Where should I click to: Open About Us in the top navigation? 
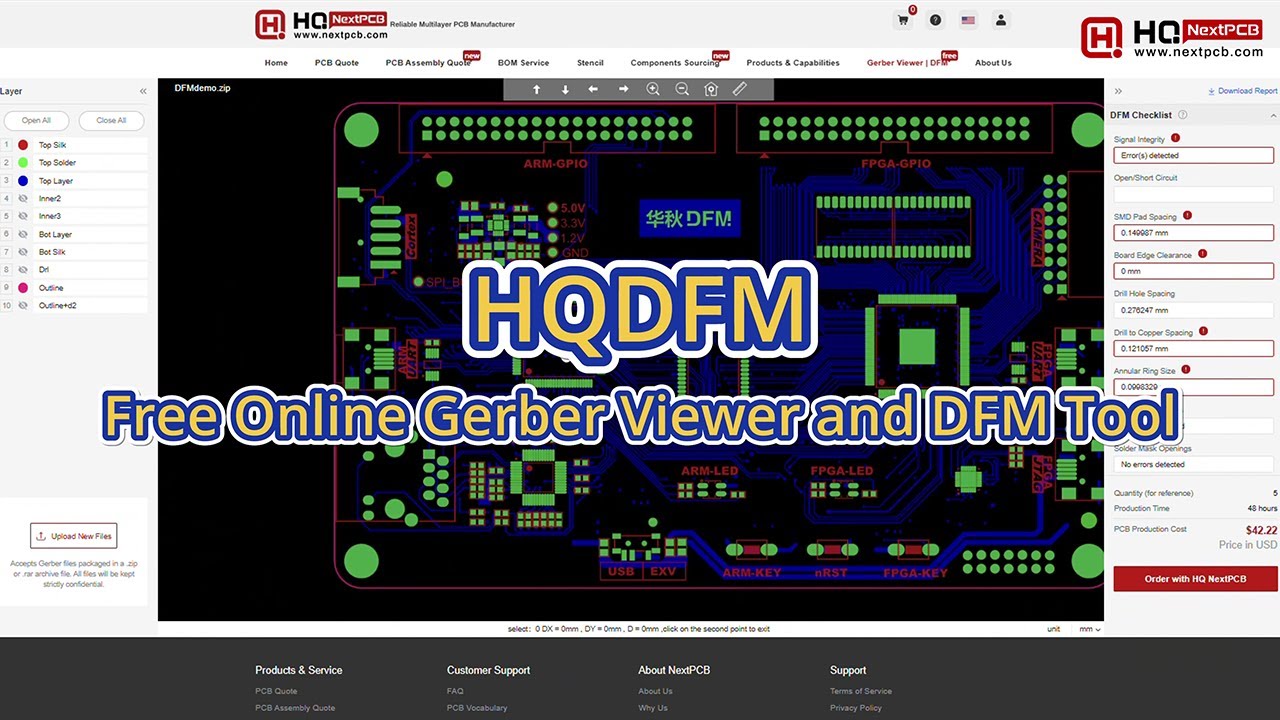[993, 63]
